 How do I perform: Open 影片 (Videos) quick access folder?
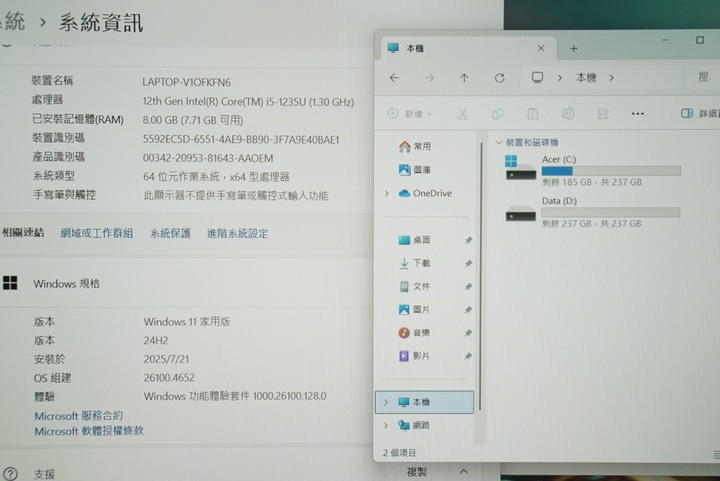click(x=415, y=356)
